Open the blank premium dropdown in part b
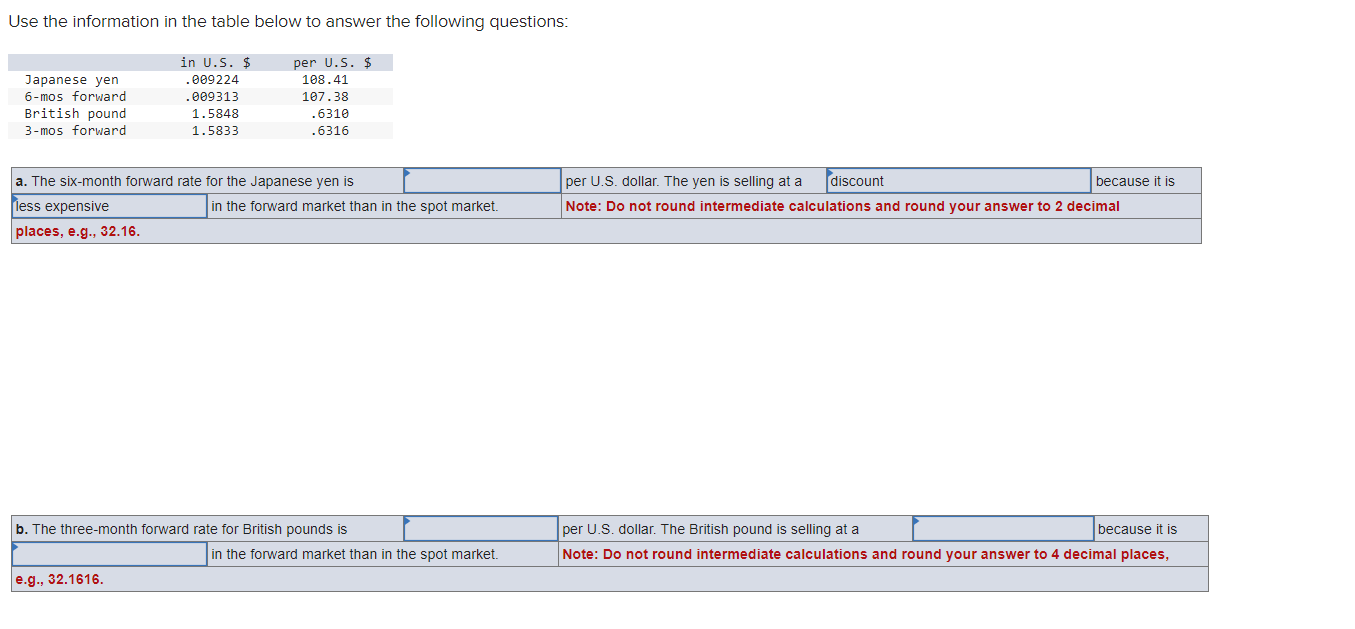Viewport: 1355px width, 629px height. coord(1002,529)
